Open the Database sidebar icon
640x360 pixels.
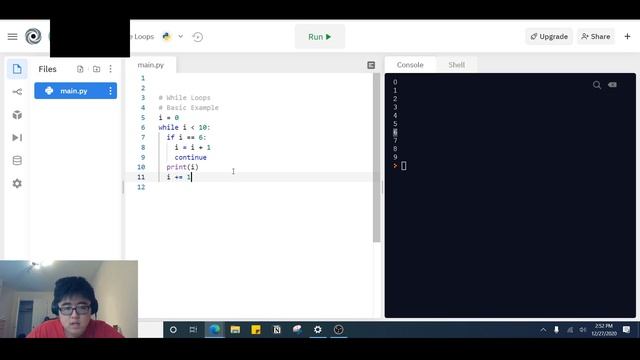(x=17, y=160)
